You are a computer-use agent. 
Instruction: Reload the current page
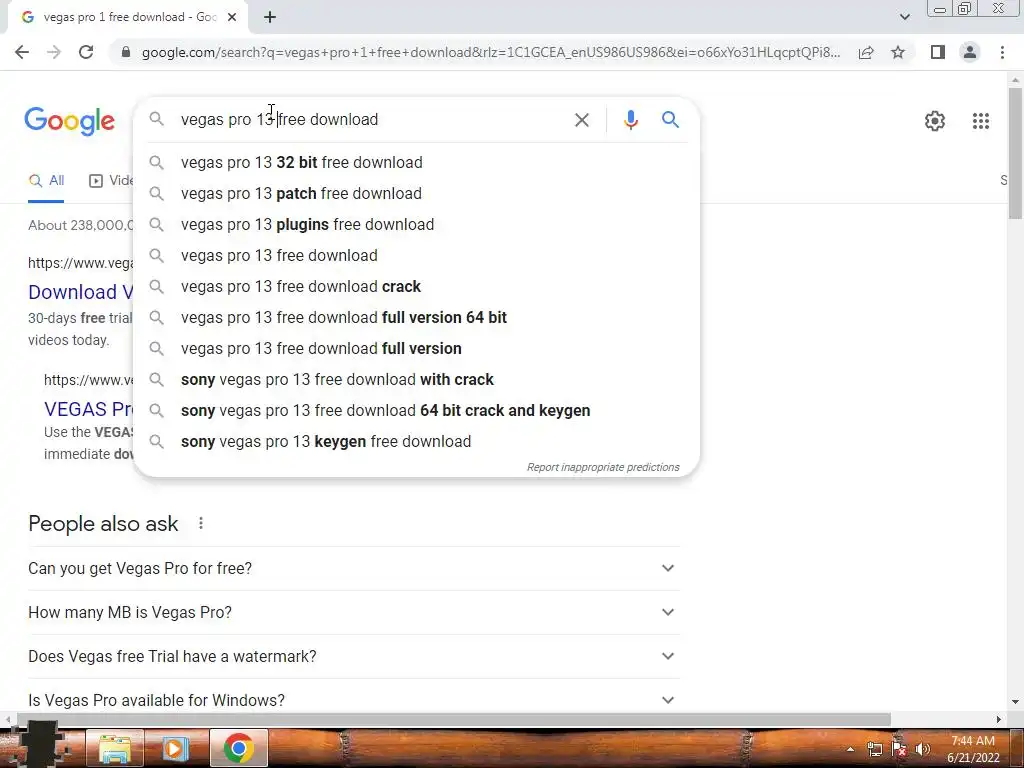tap(86, 52)
